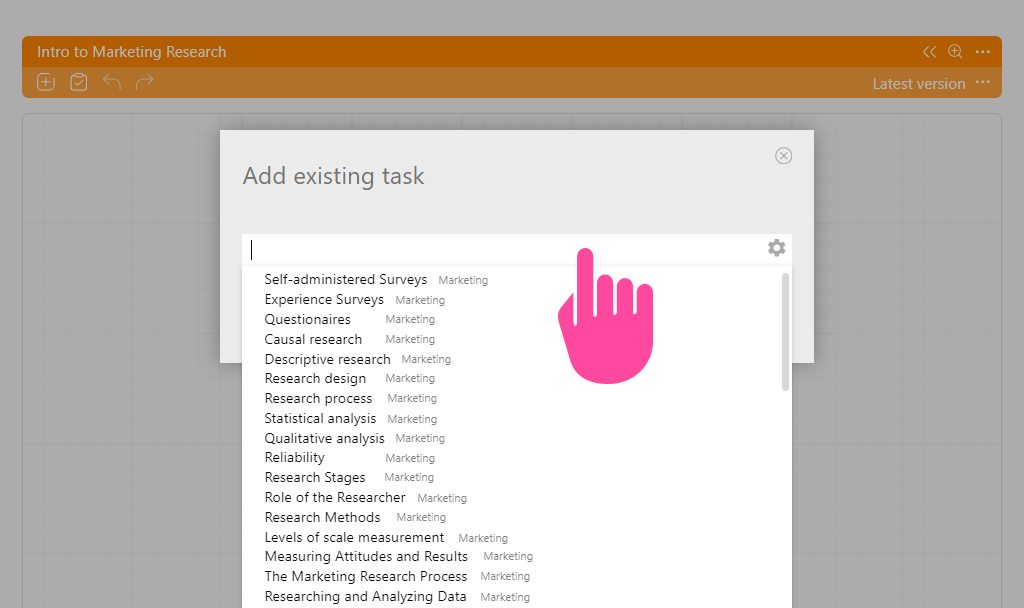Click the checklist clipboard icon

[78, 82]
